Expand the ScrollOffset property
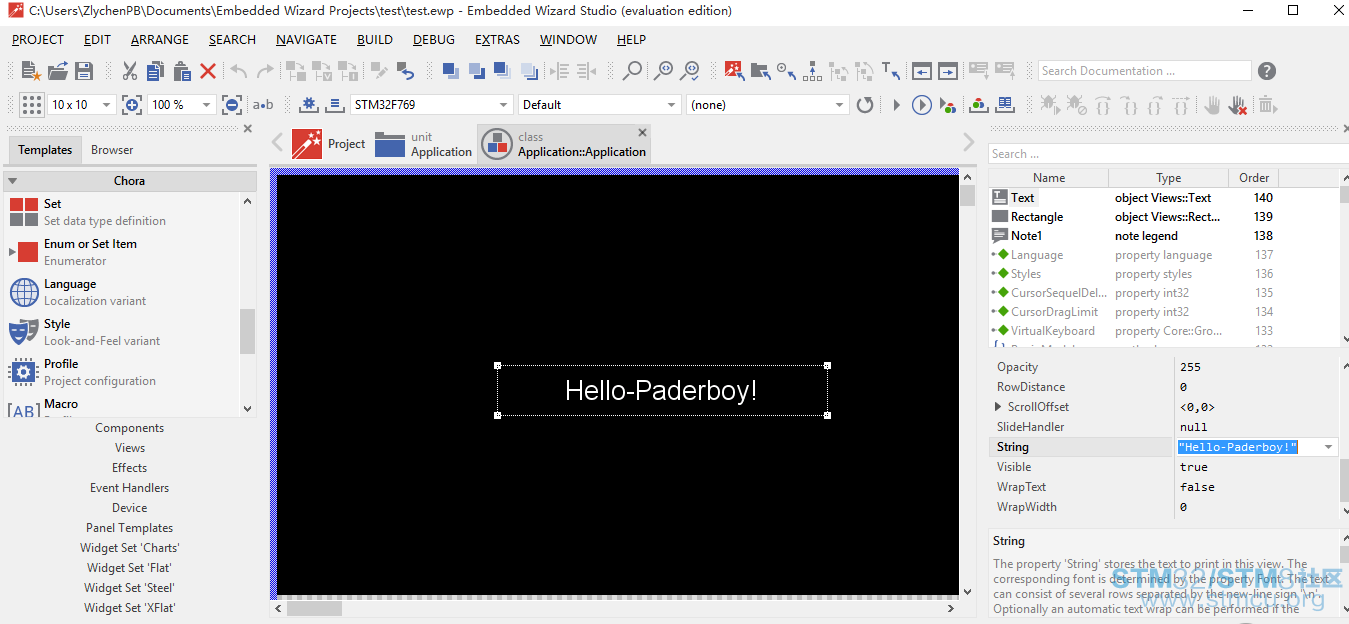Image resolution: width=1349 pixels, height=624 pixels. (x=998, y=407)
